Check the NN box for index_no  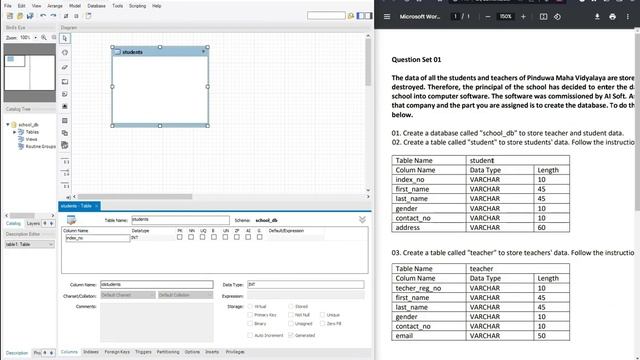[x=191, y=237]
